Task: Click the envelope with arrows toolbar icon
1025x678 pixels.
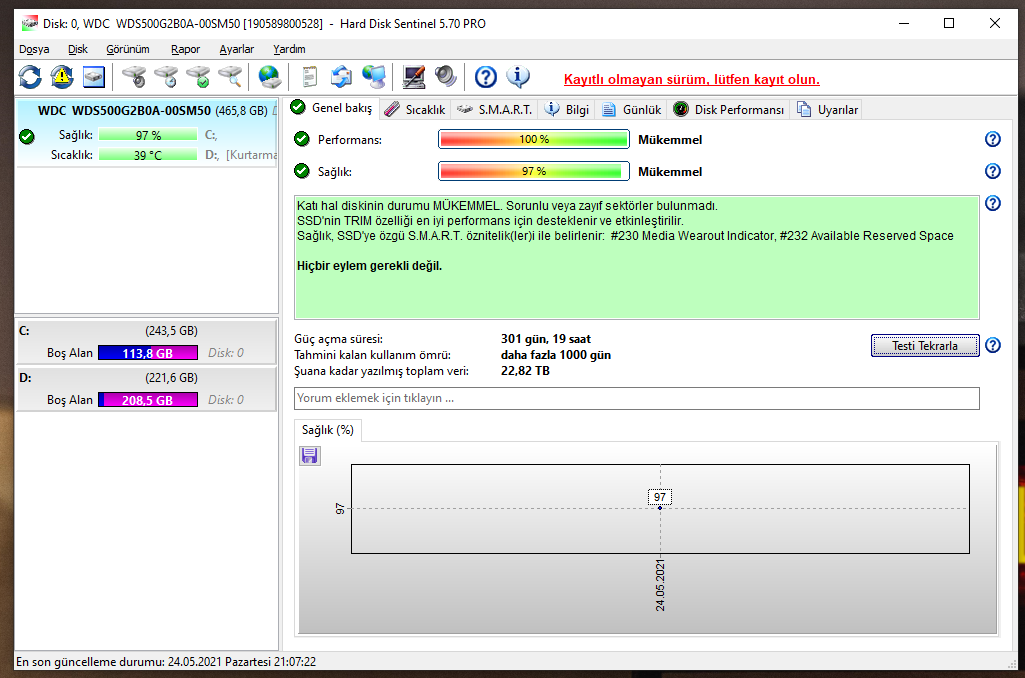Action: pyautogui.click(x=341, y=77)
